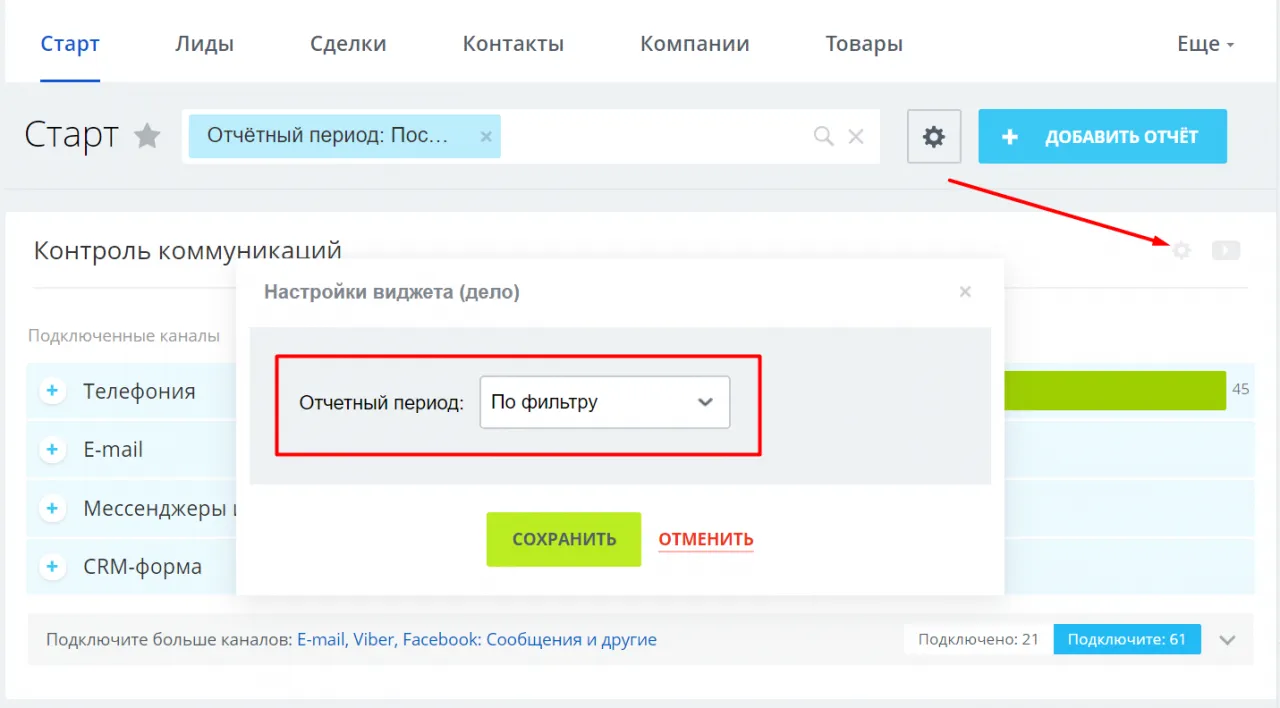Expand the Телефония channel row
This screenshot has width=1280, height=708.
pyautogui.click(x=52, y=391)
